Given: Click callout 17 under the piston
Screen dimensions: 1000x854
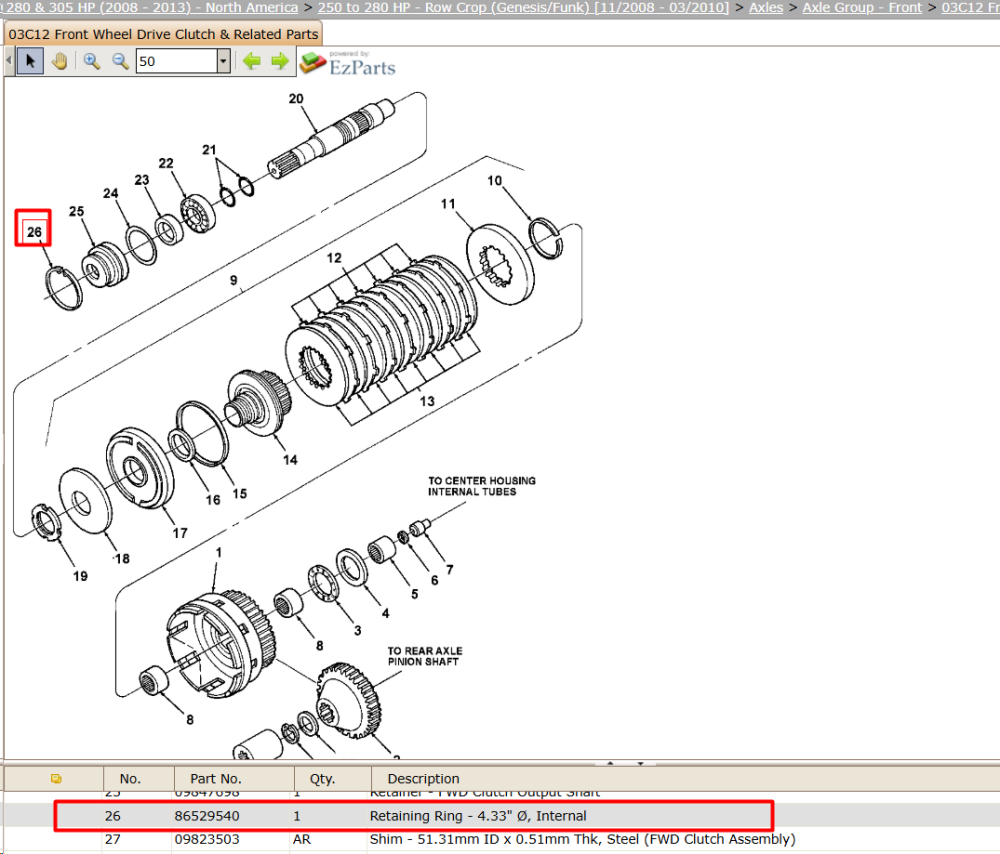Looking at the screenshot, I should [180, 533].
